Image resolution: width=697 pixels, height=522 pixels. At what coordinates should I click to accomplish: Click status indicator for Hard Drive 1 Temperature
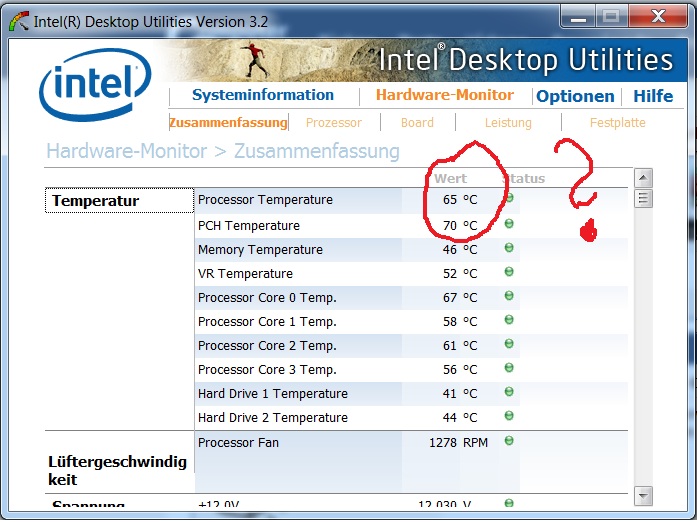coord(509,392)
